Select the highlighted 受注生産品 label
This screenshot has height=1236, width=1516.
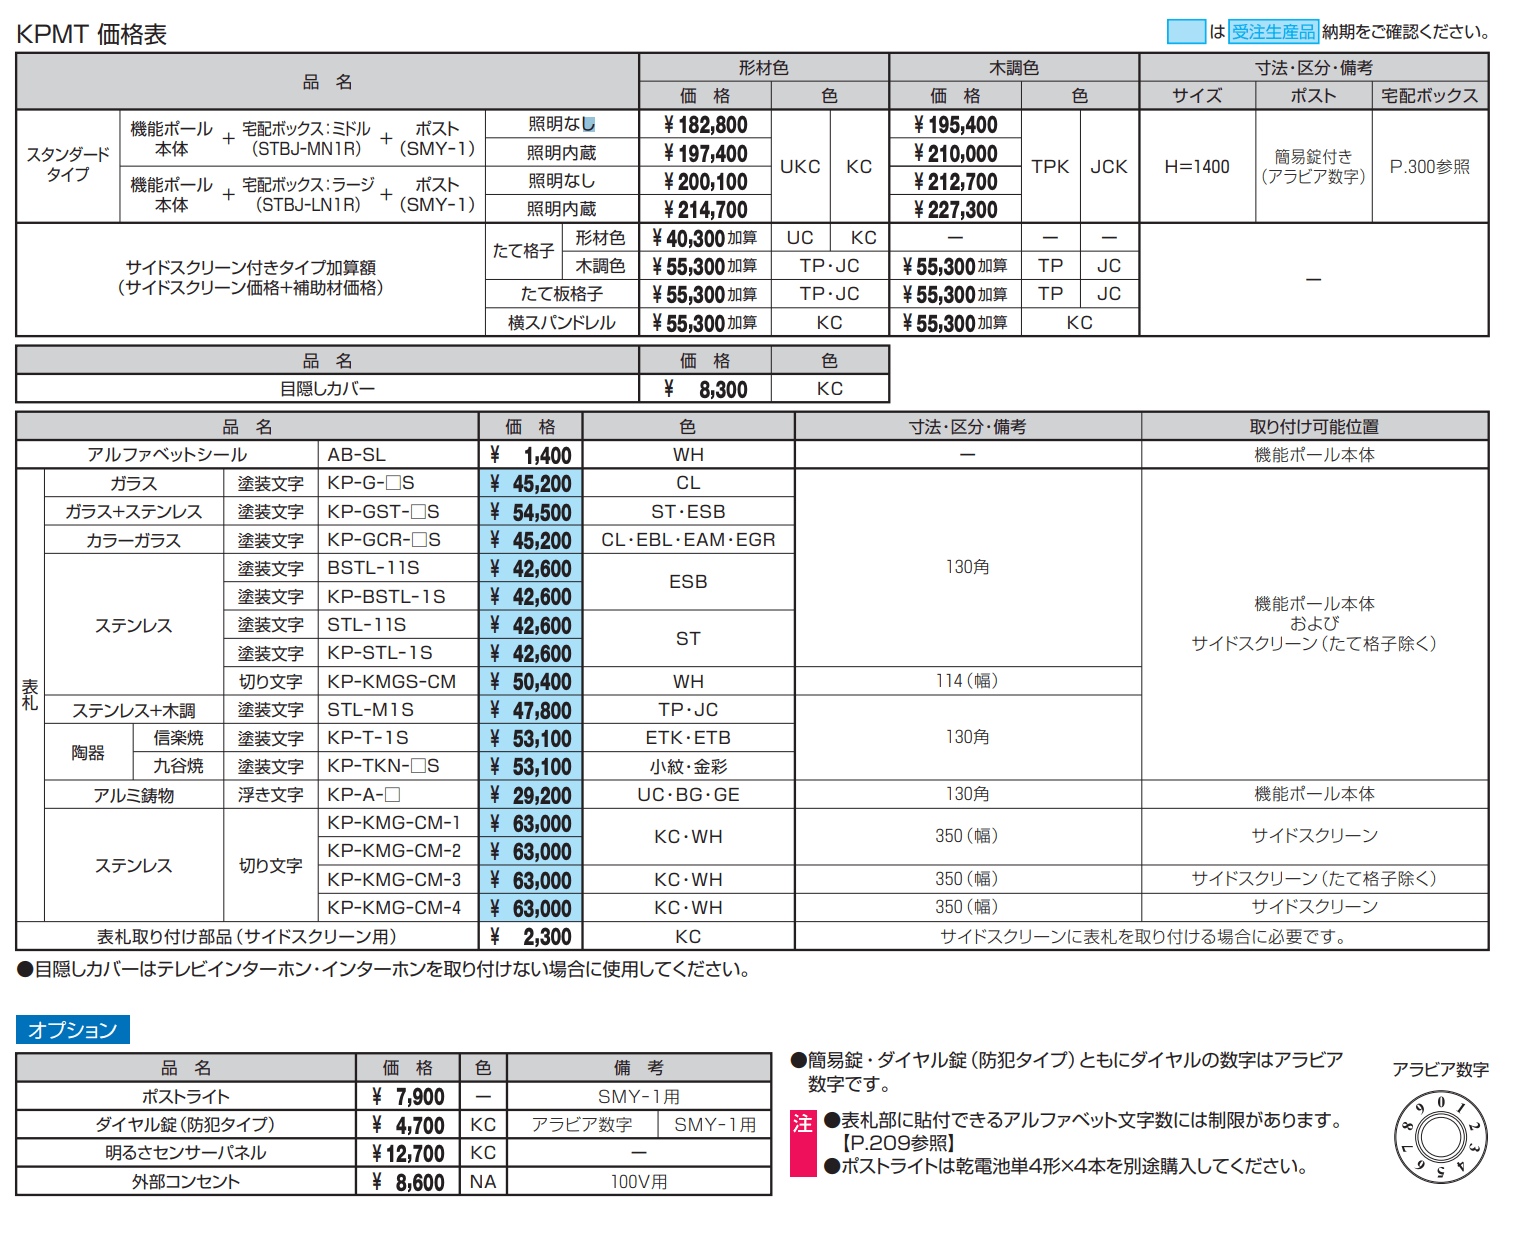1273,32
